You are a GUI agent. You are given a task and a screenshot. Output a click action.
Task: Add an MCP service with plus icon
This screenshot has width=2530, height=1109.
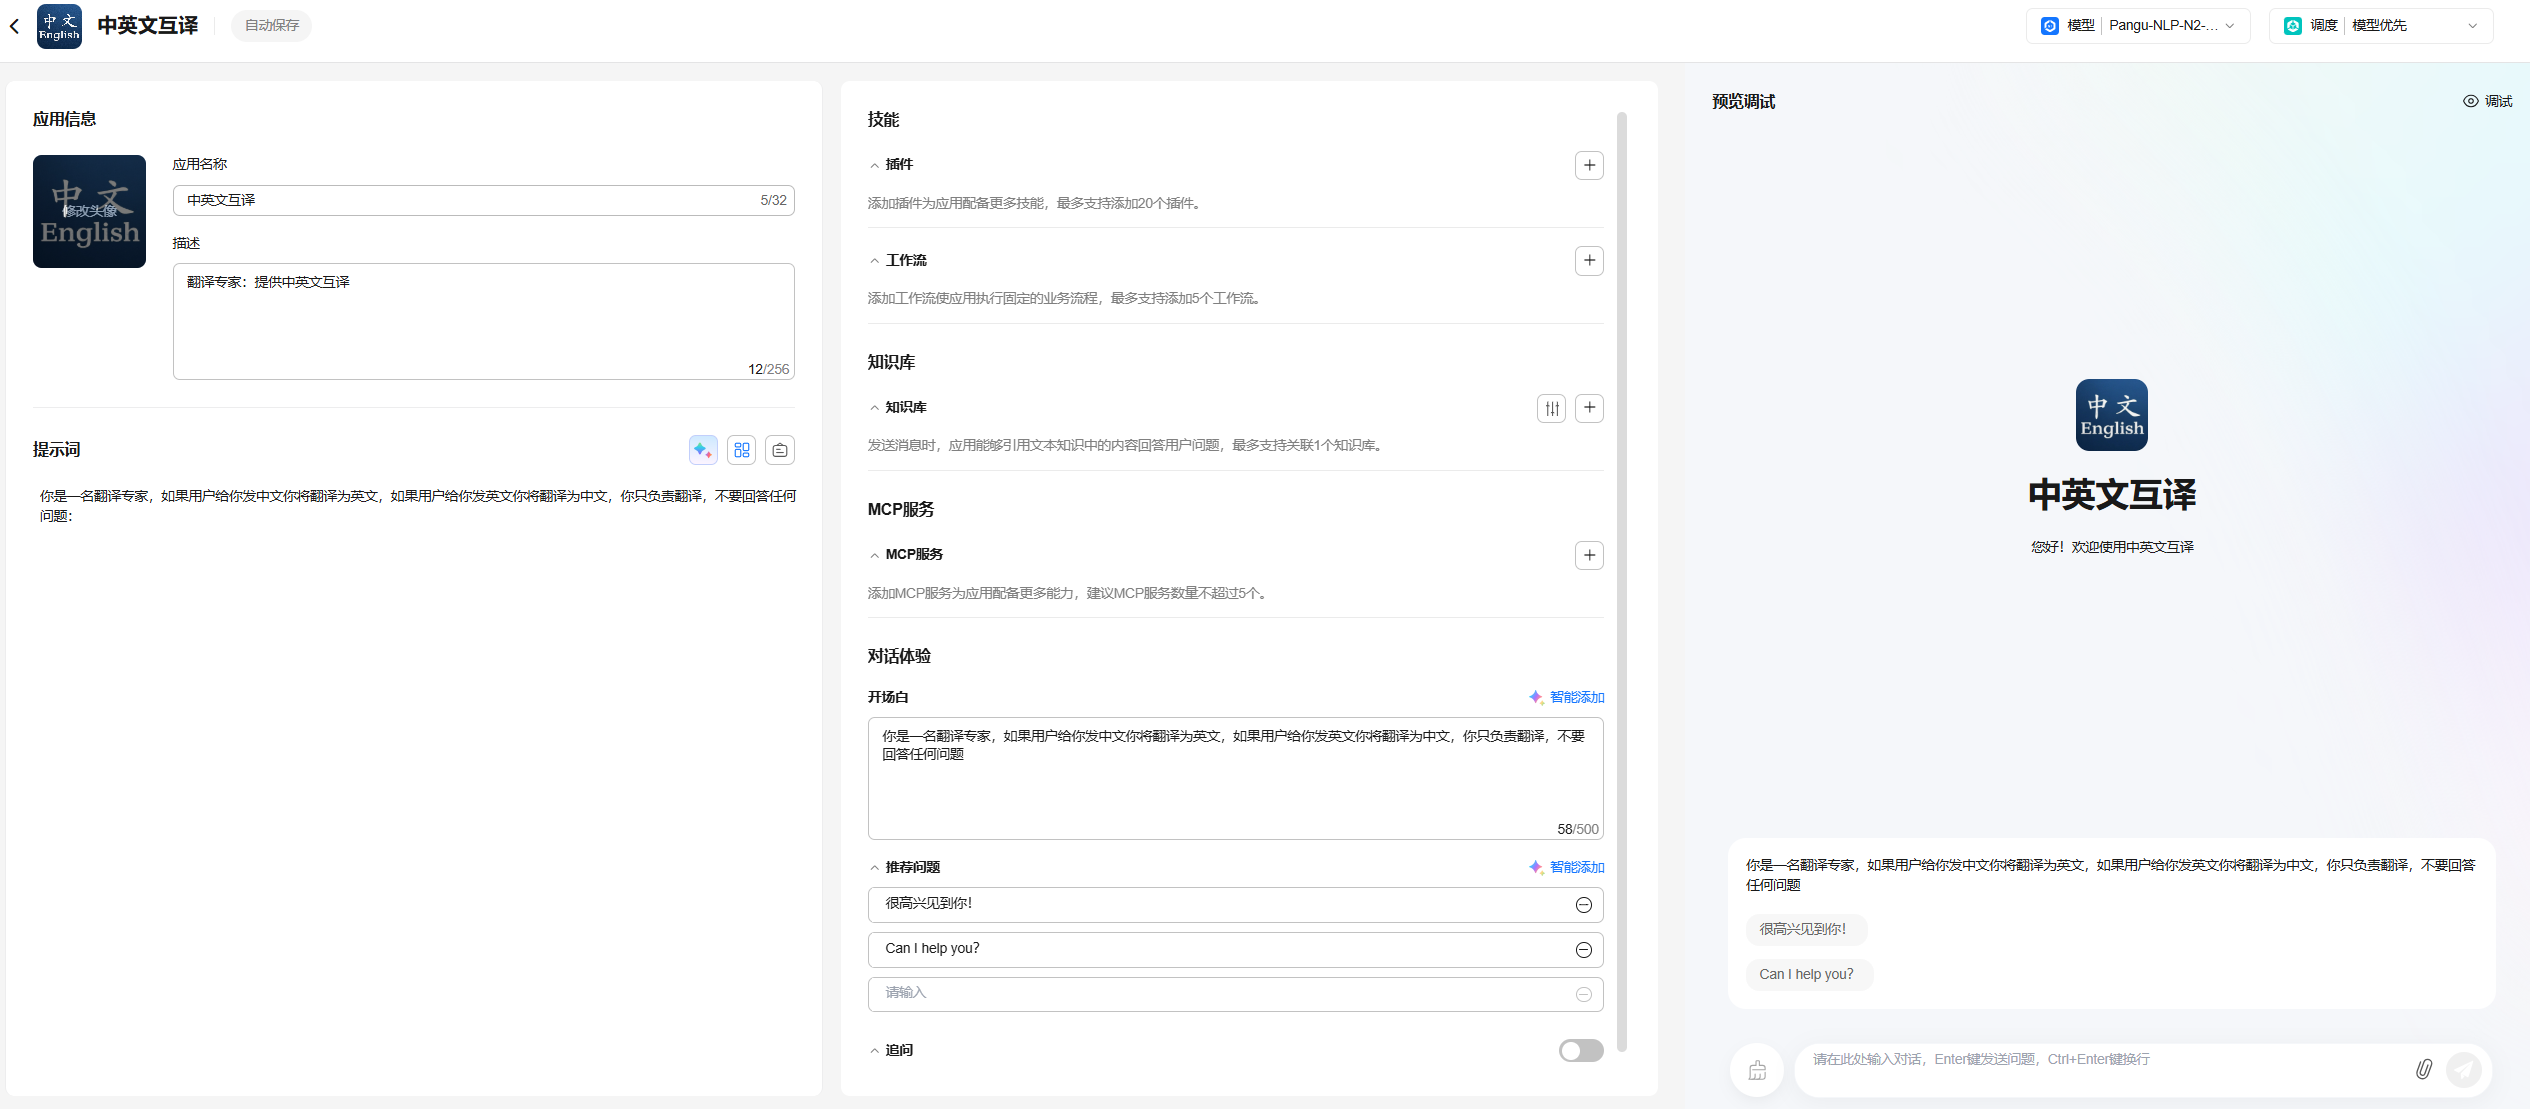point(1588,555)
